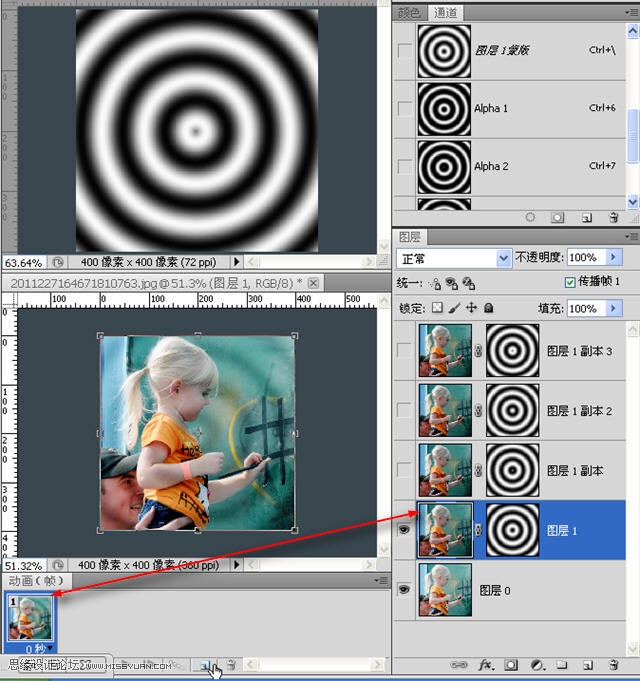Unlink mask on 图层 1 副本 3
This screenshot has height=681, width=640.
coord(478,350)
